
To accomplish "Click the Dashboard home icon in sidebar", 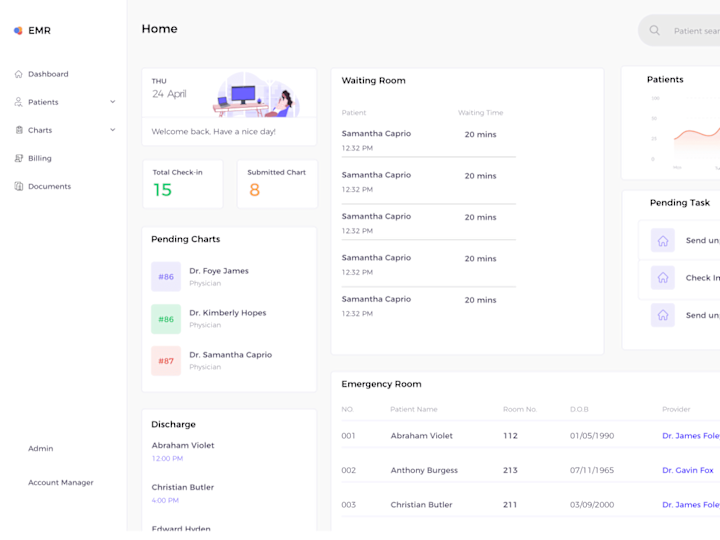I will [x=18, y=74].
